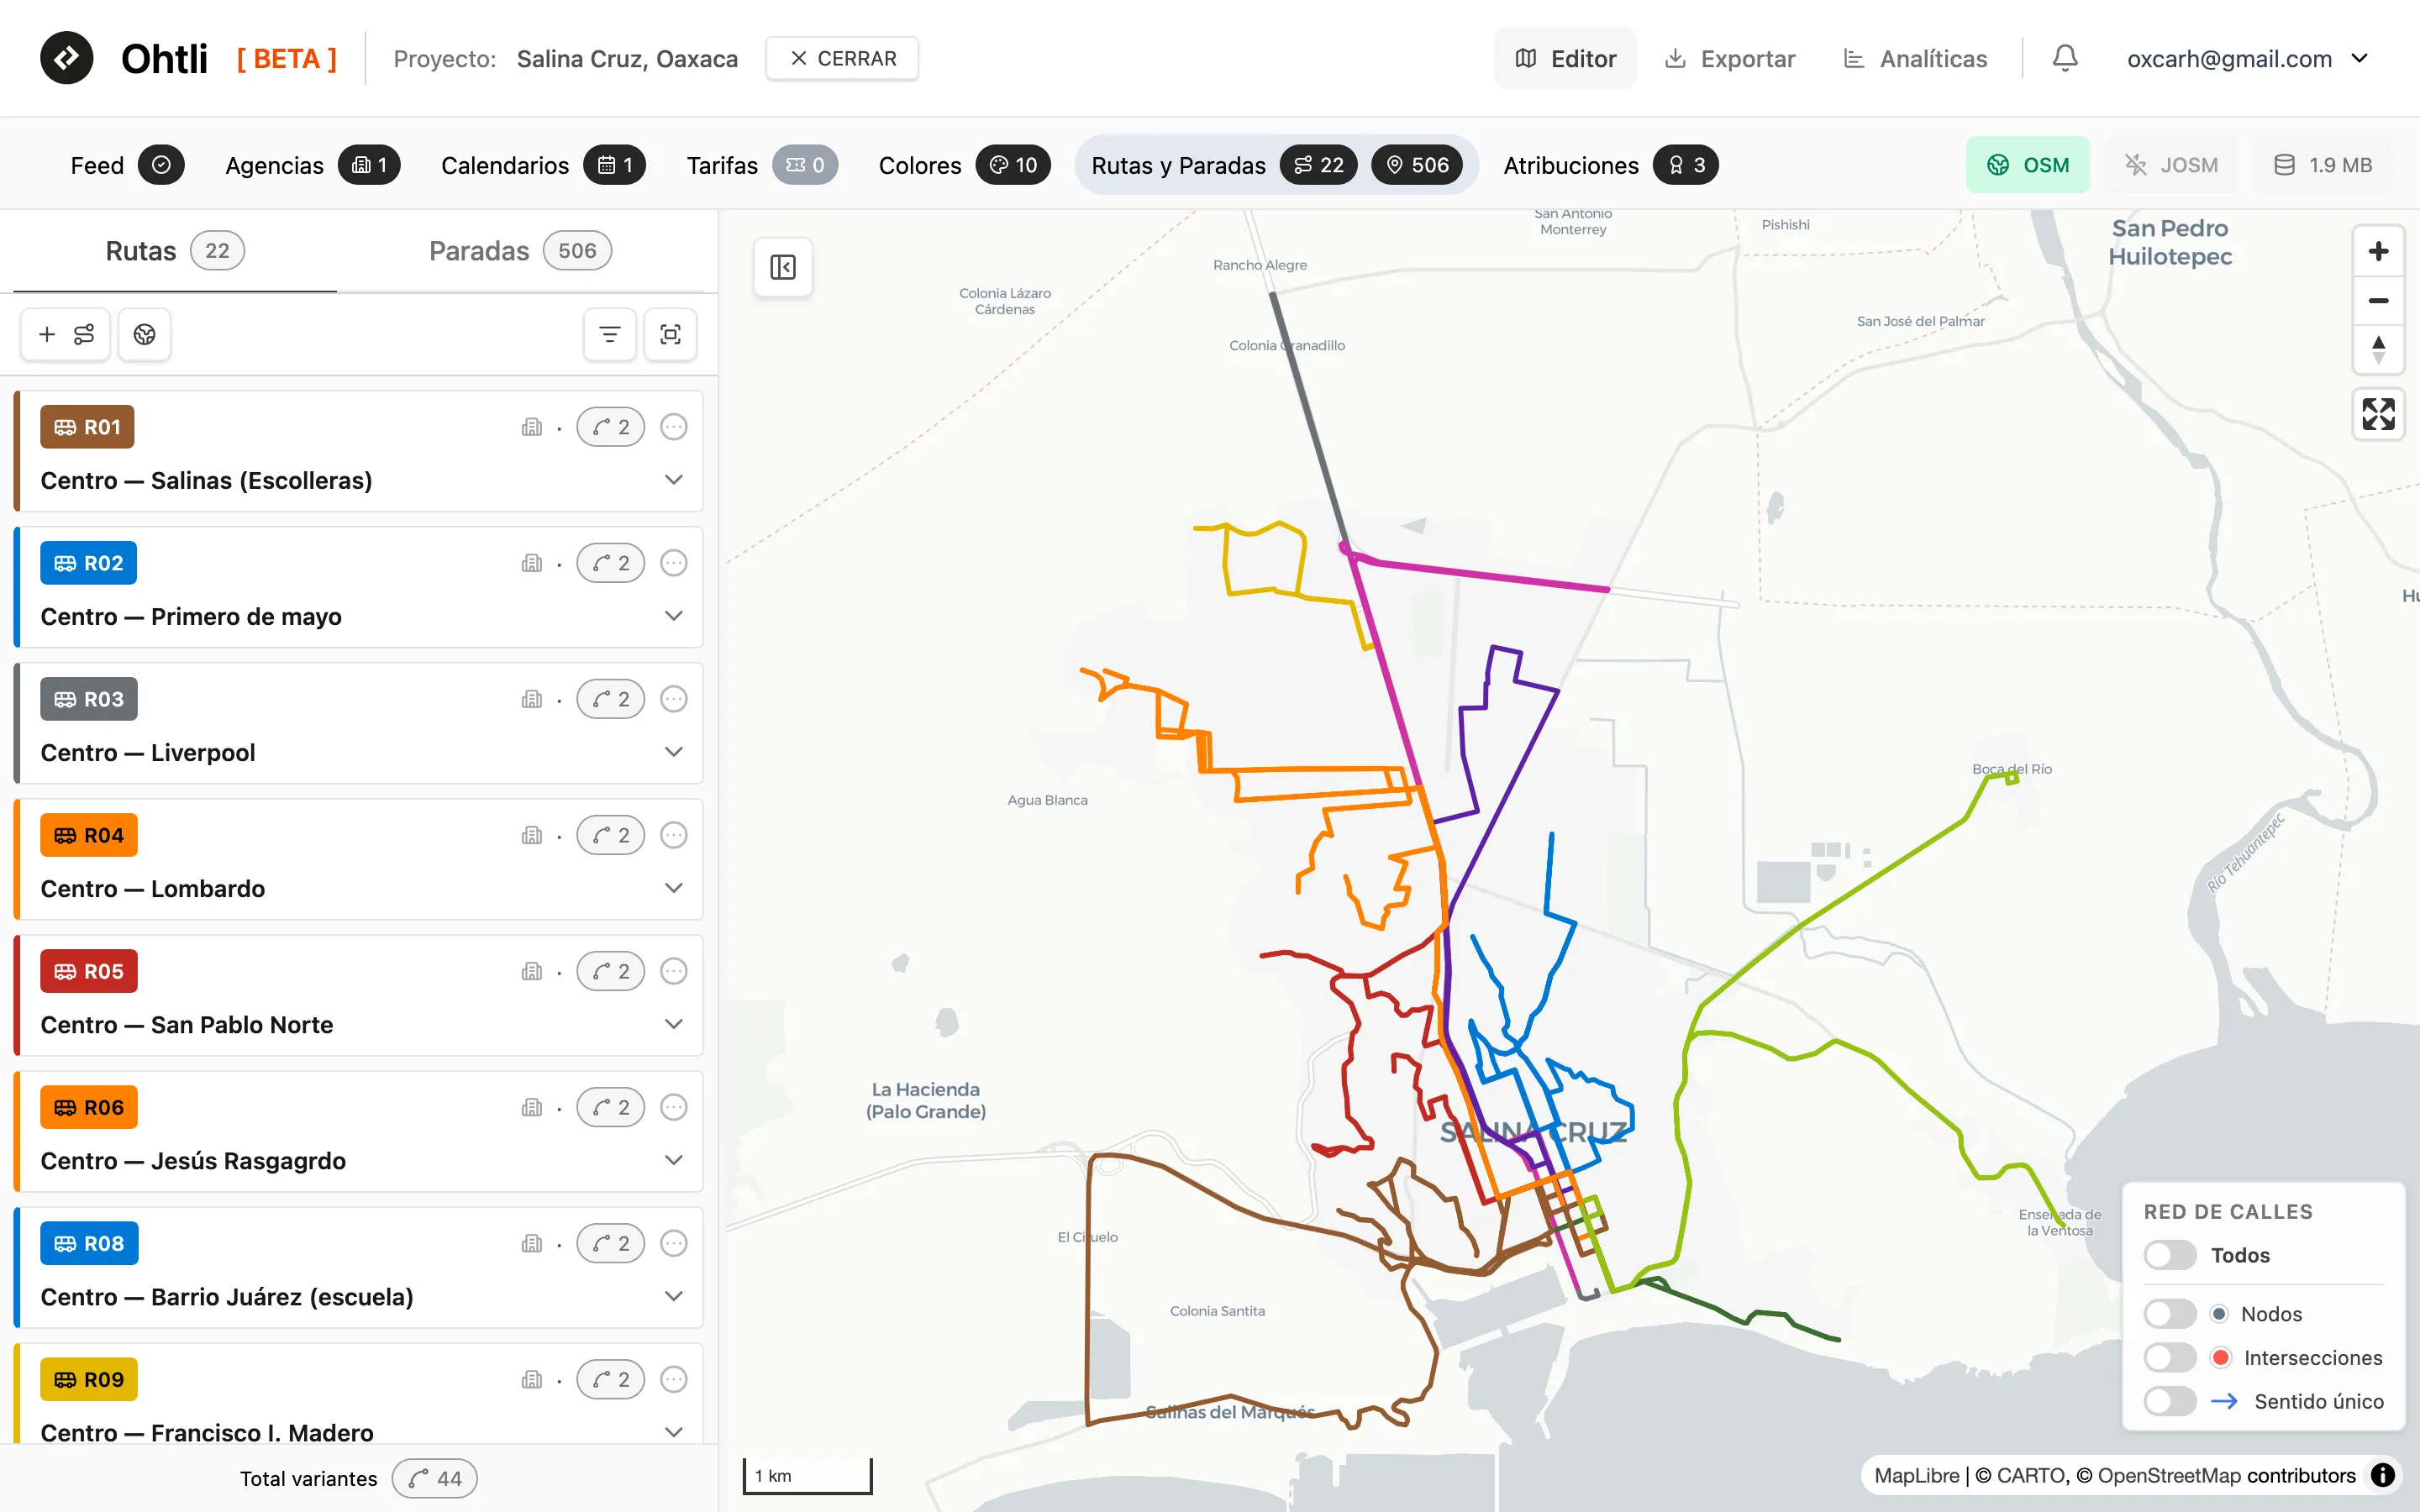The height and width of the screenshot is (1512, 2420).
Task: Collapse the side panel from the map
Action: click(x=783, y=267)
